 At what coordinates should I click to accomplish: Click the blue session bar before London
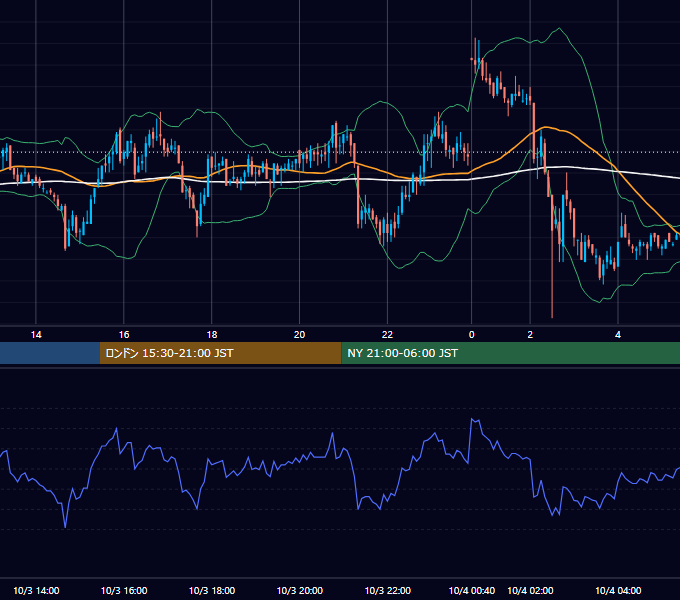point(50,353)
